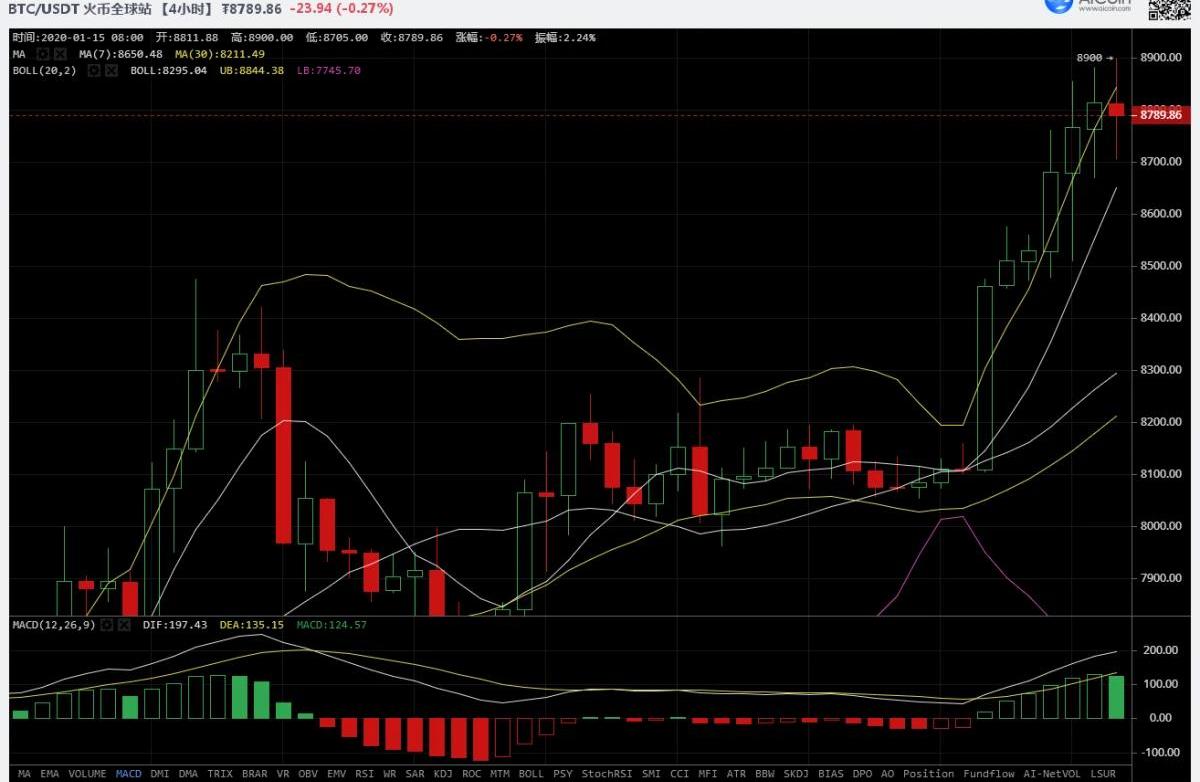Select the AI-NetVOL indicator

[1051, 774]
